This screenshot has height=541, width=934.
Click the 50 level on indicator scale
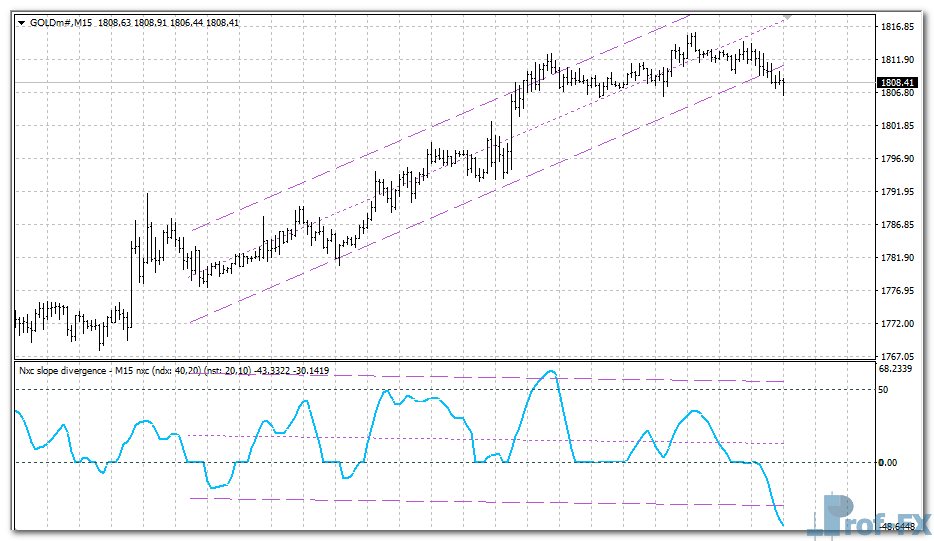point(884,389)
